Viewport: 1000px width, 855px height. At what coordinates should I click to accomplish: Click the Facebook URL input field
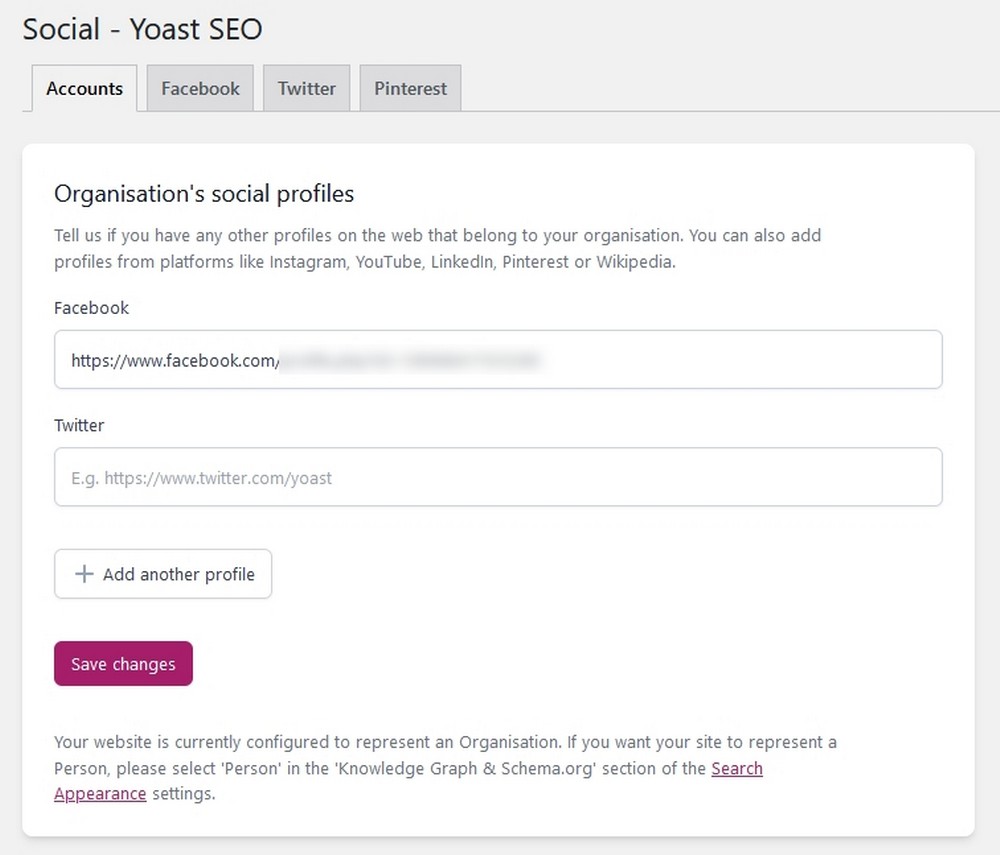click(498, 360)
